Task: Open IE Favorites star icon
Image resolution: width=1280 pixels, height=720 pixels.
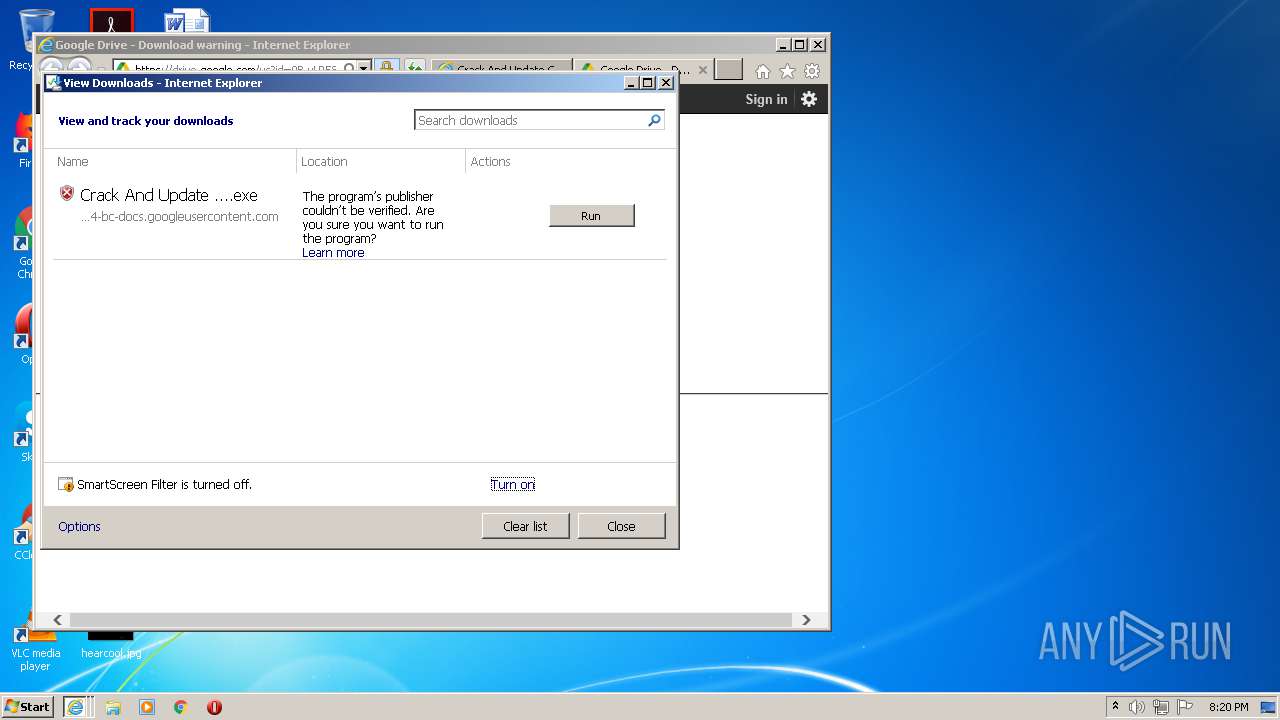Action: 787,71
